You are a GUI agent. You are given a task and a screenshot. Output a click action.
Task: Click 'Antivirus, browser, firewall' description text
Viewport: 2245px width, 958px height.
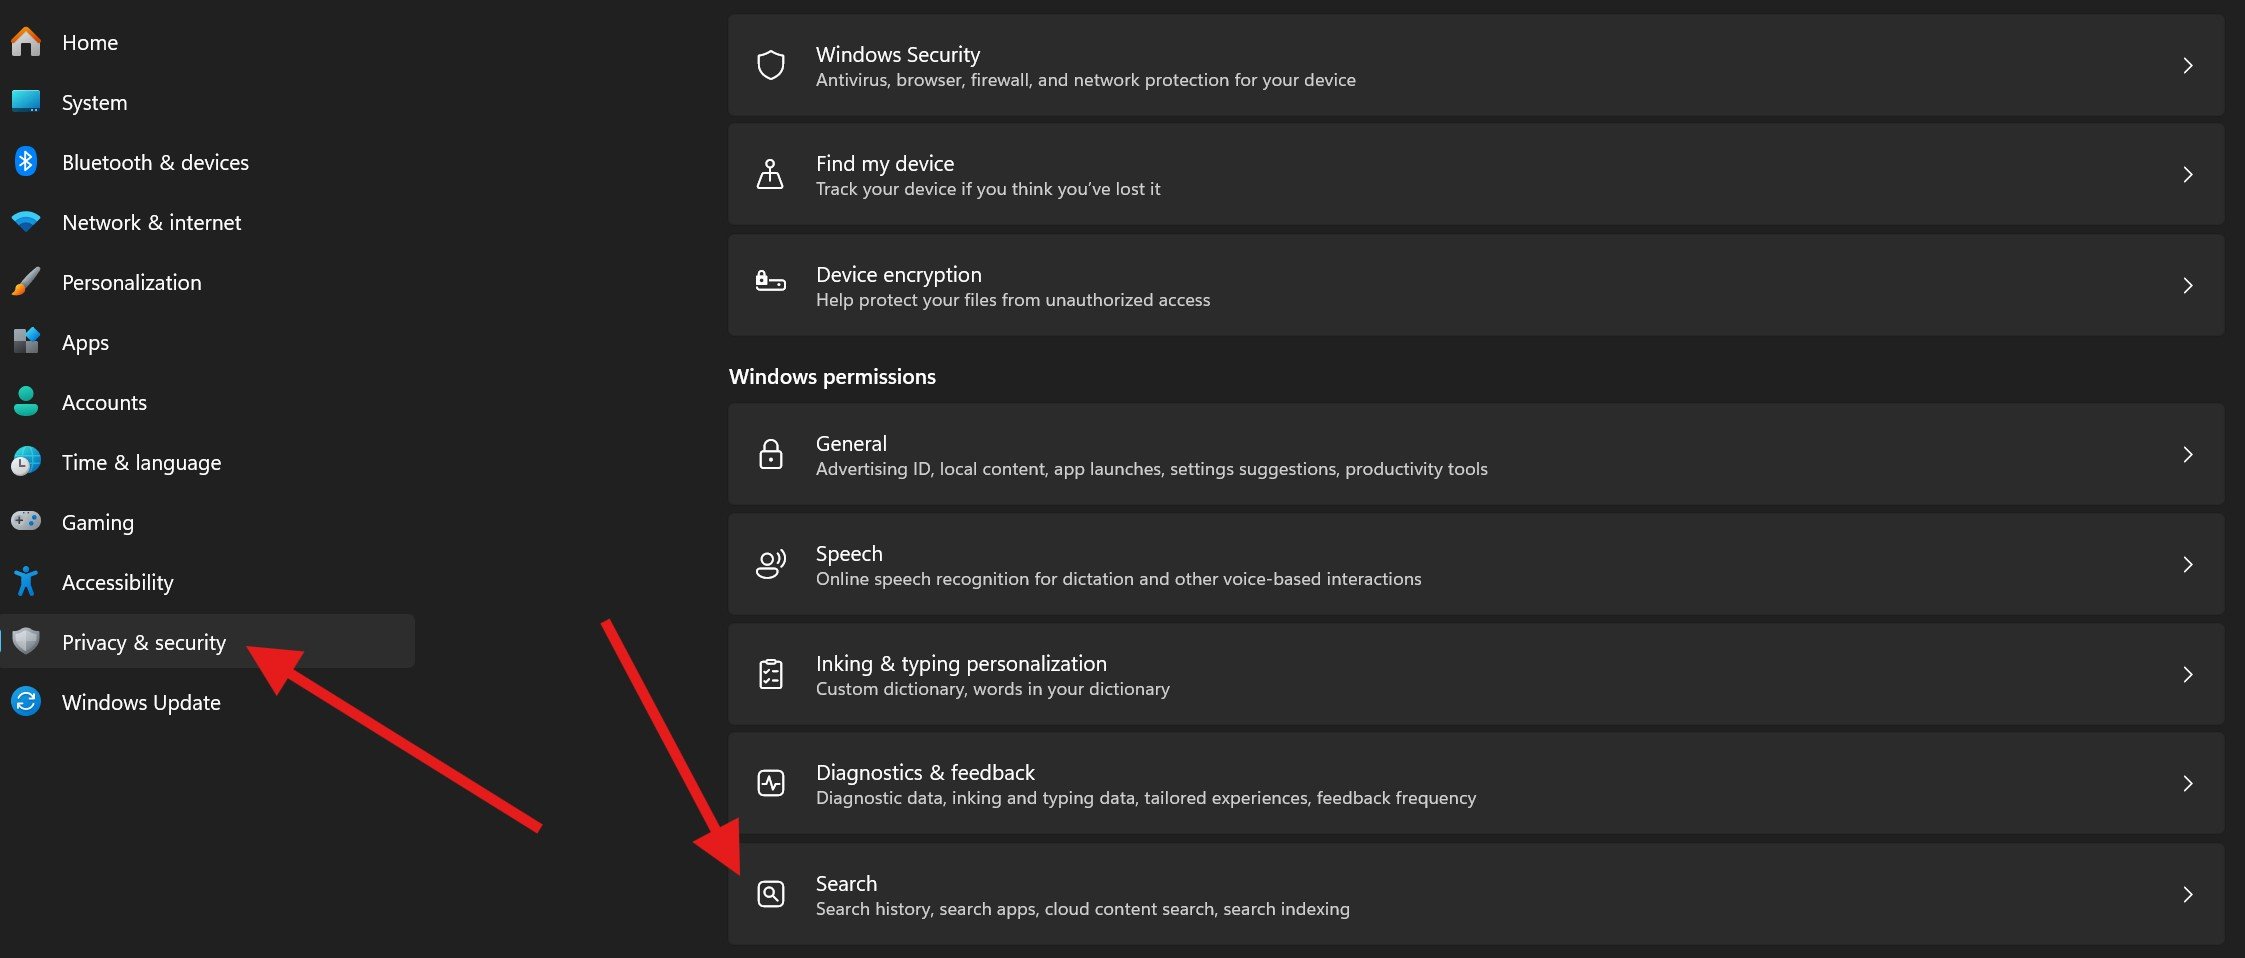1086,80
